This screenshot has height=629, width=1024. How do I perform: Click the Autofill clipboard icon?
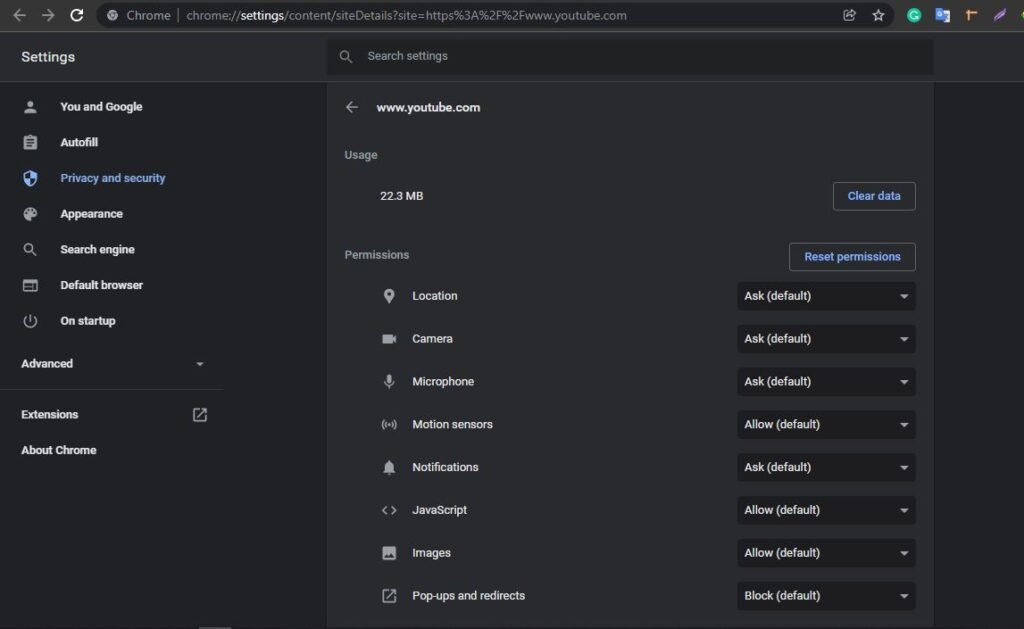(x=30, y=142)
